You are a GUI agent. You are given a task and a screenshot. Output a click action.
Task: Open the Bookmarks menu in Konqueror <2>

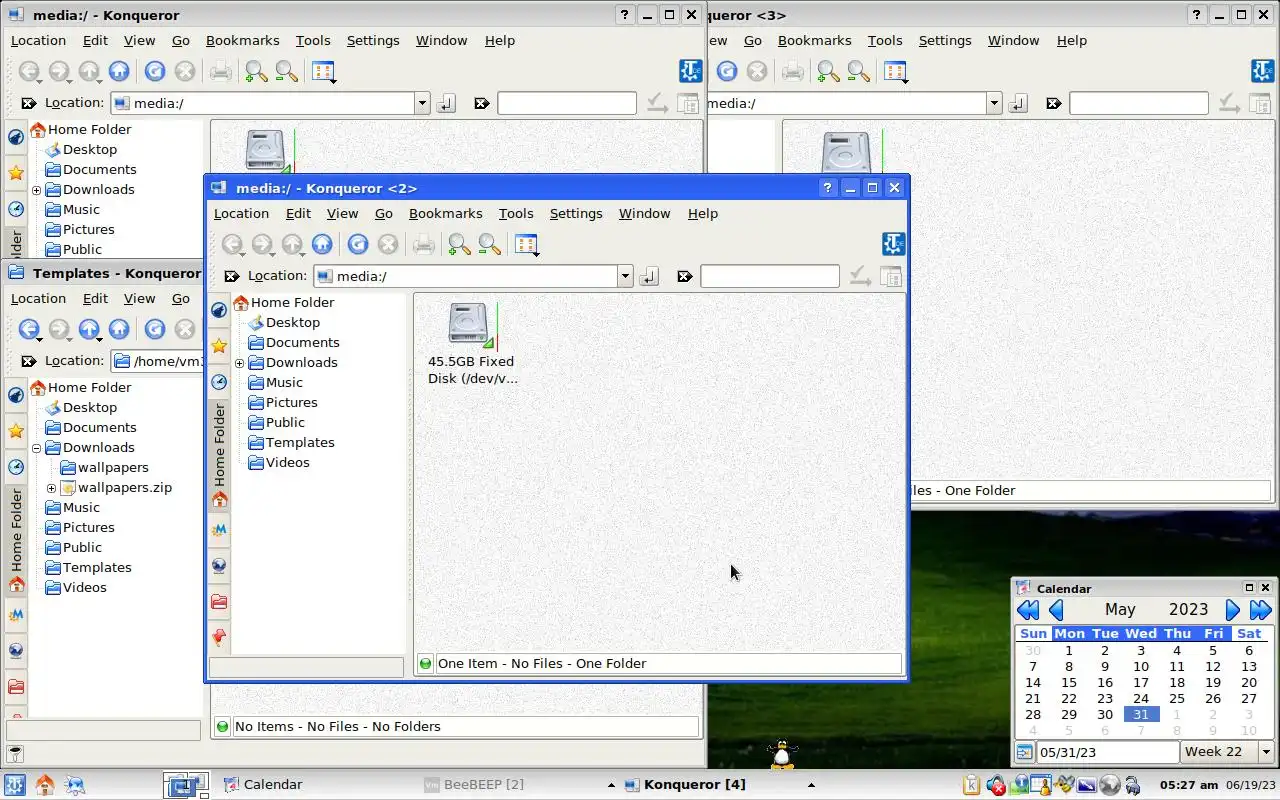(x=445, y=213)
